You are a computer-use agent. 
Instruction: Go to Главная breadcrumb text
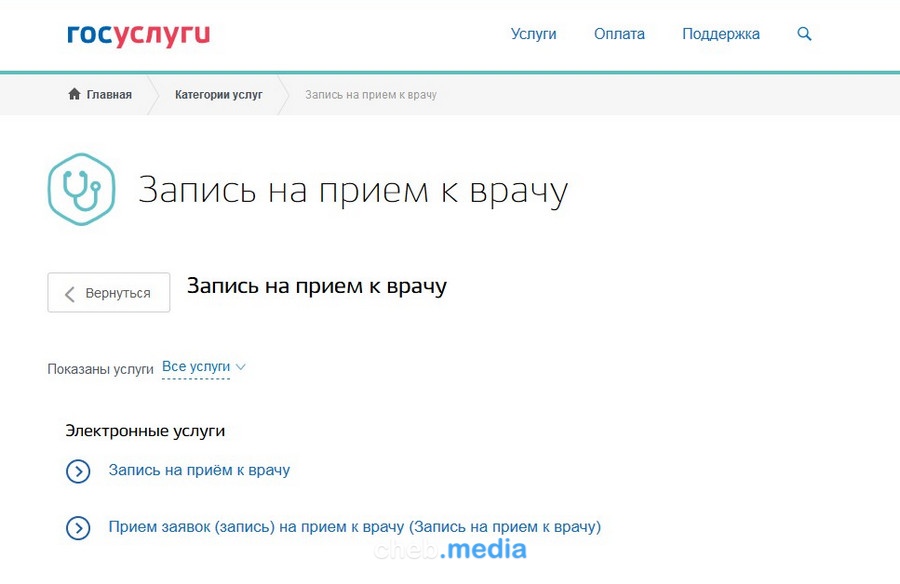pyautogui.click(x=109, y=95)
